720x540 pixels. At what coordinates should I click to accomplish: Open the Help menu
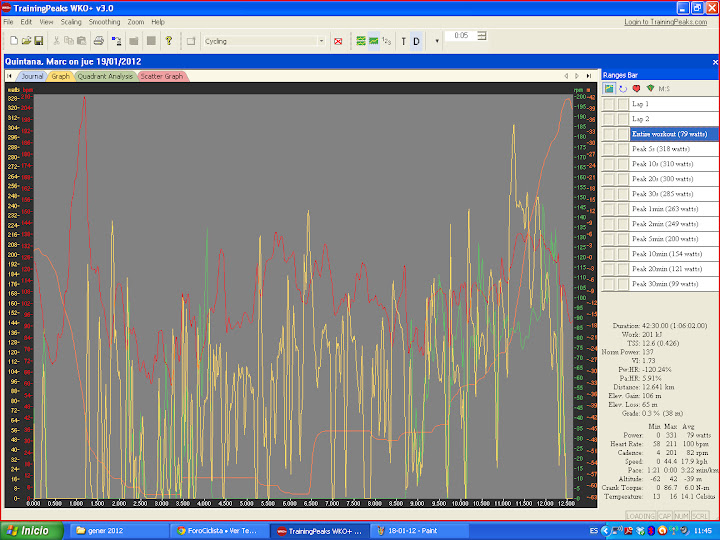coord(158,22)
